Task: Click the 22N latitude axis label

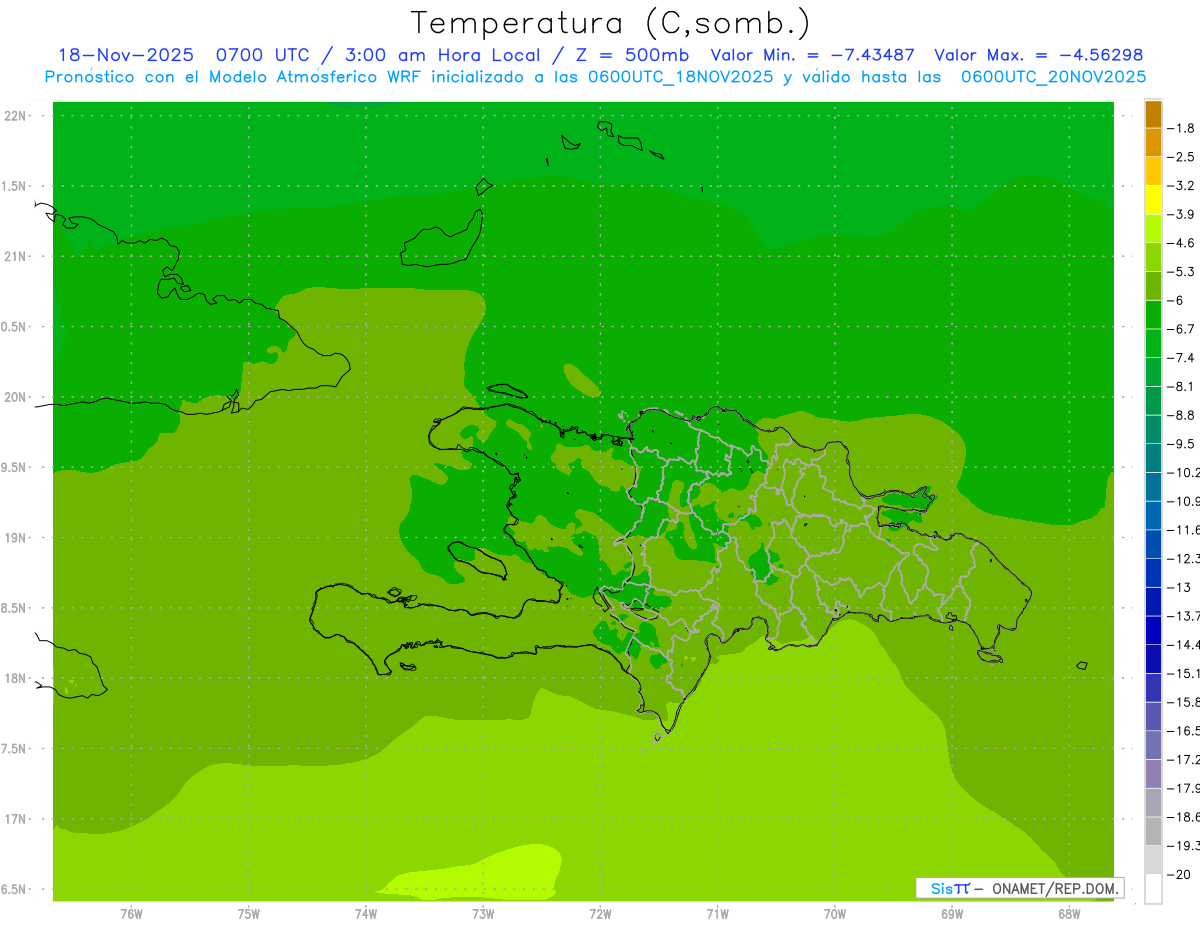Action: click(17, 116)
